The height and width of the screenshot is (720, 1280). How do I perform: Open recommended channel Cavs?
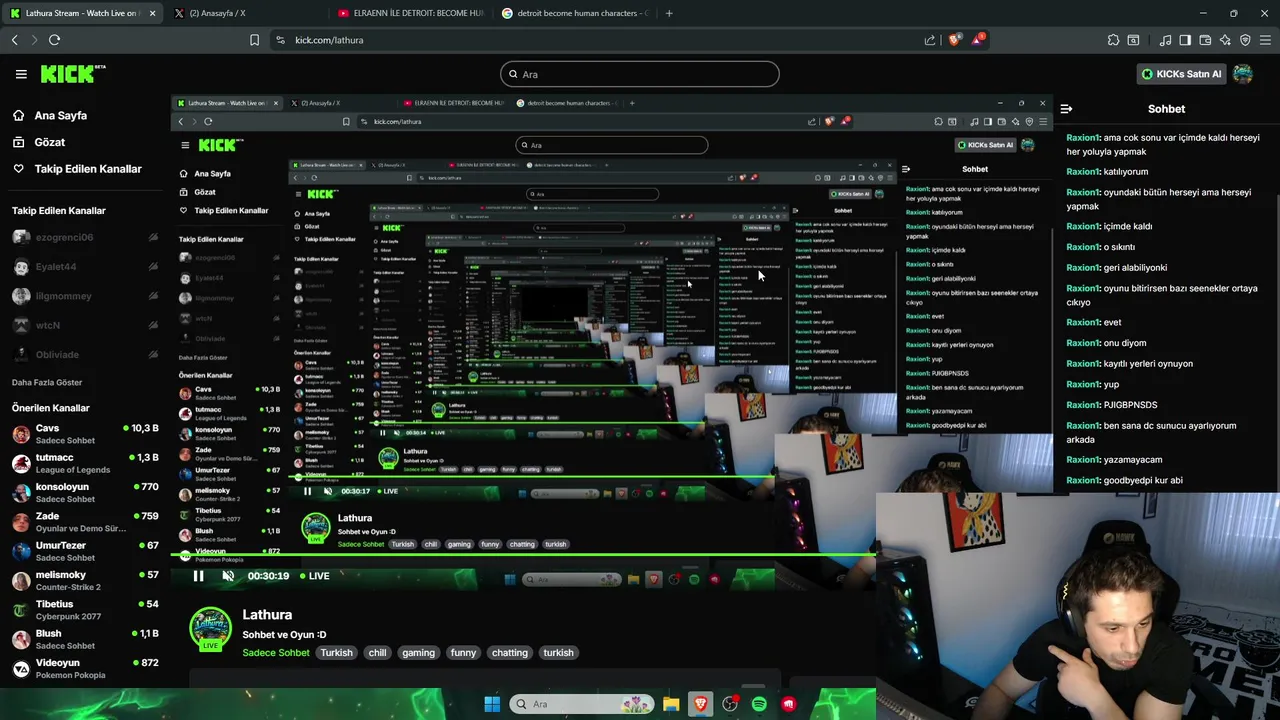[85, 434]
